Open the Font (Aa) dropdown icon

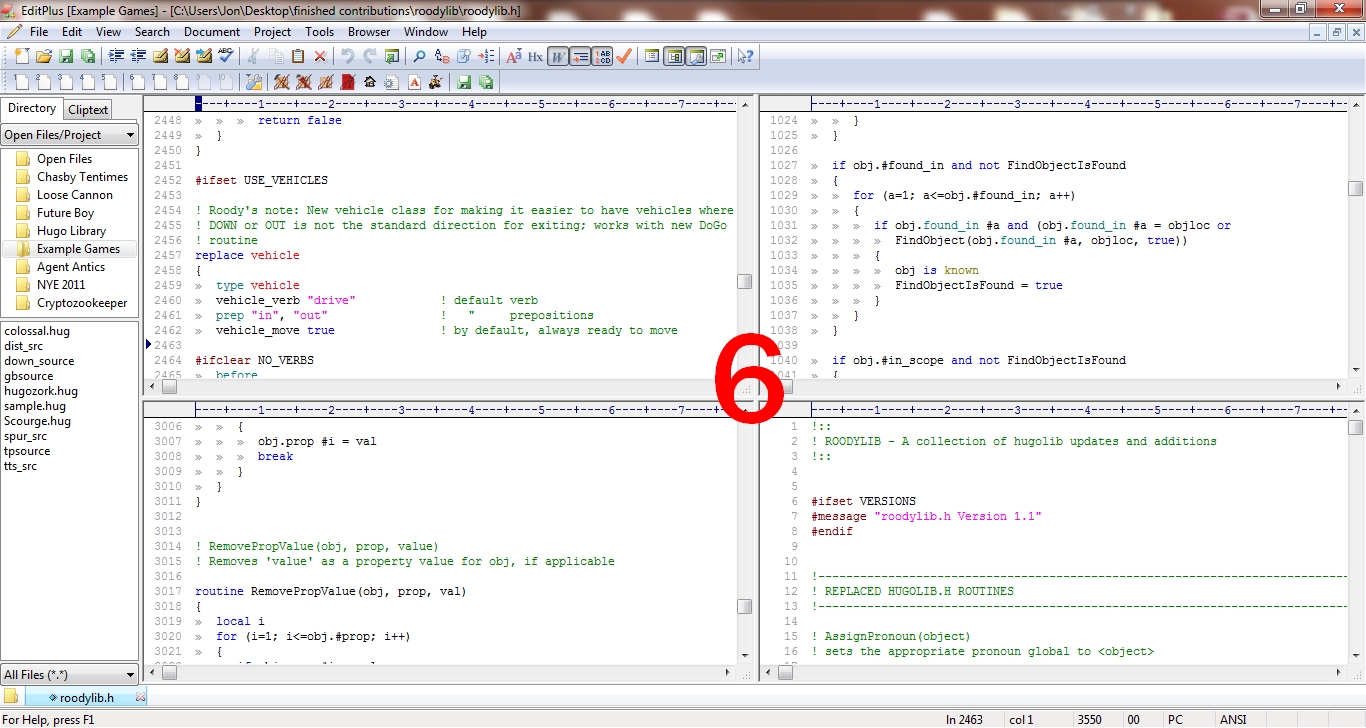pos(513,56)
